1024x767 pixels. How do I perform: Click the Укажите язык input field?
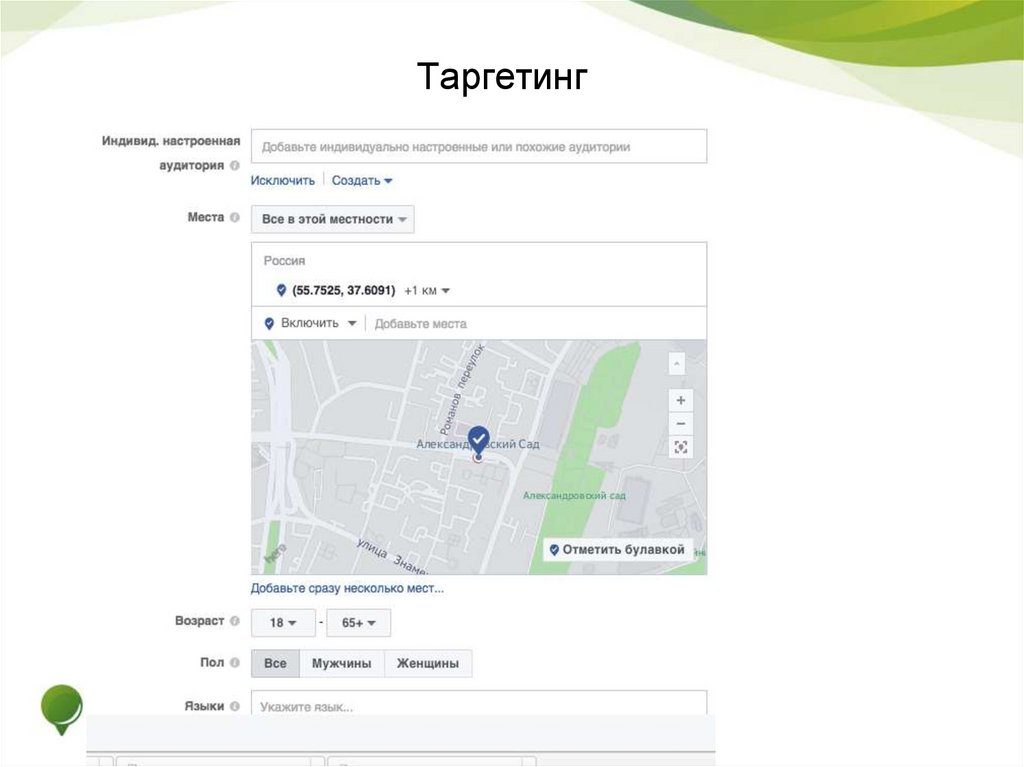pos(400,707)
